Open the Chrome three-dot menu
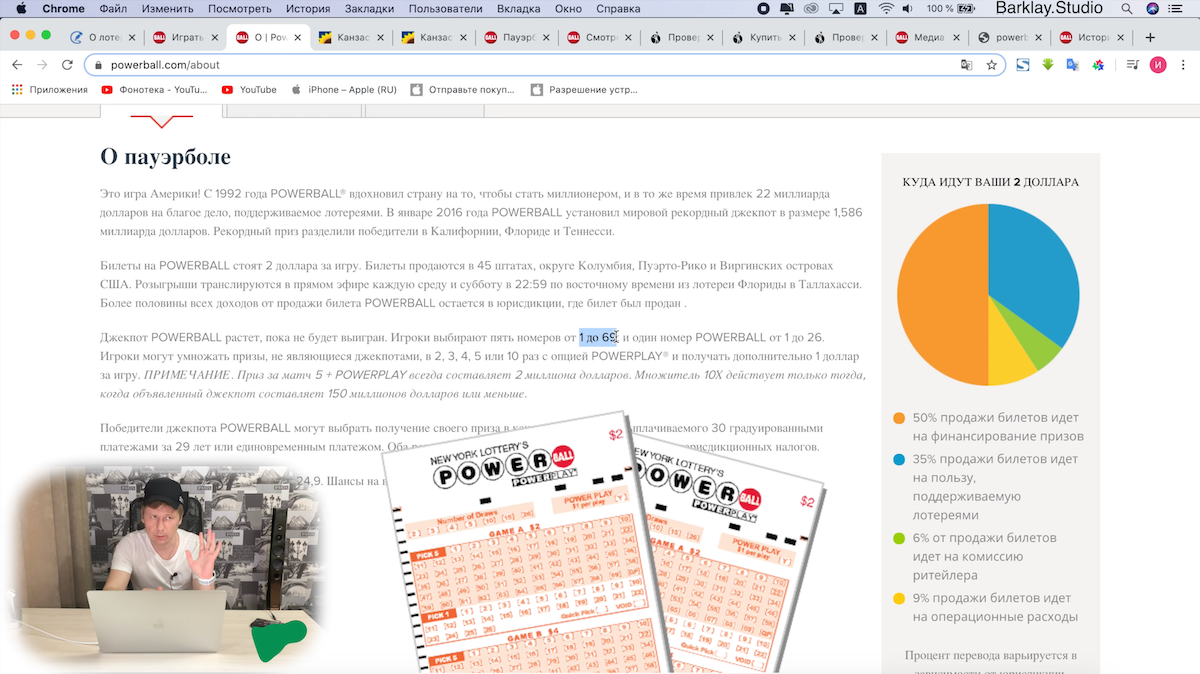 (x=1183, y=65)
